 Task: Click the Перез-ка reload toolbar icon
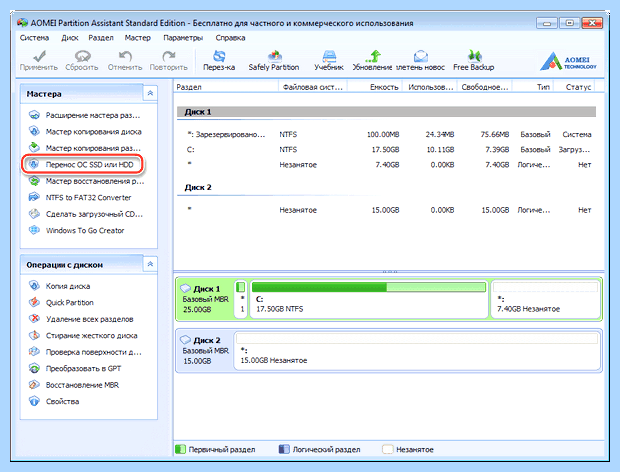(219, 56)
